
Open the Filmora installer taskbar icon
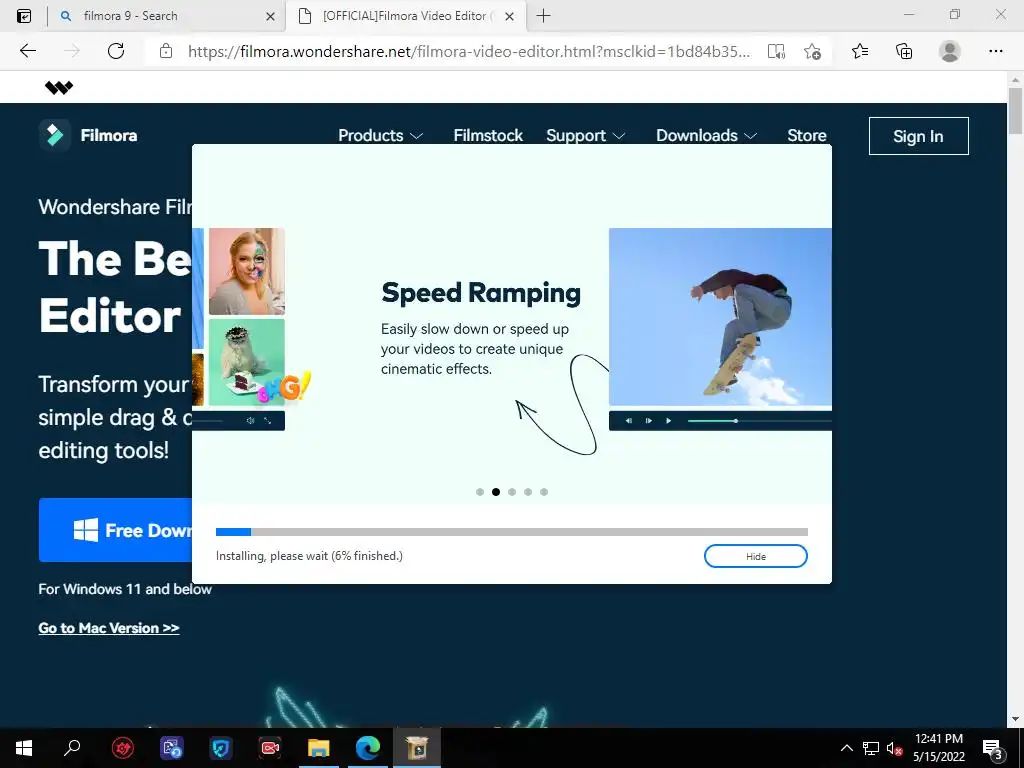click(x=417, y=748)
